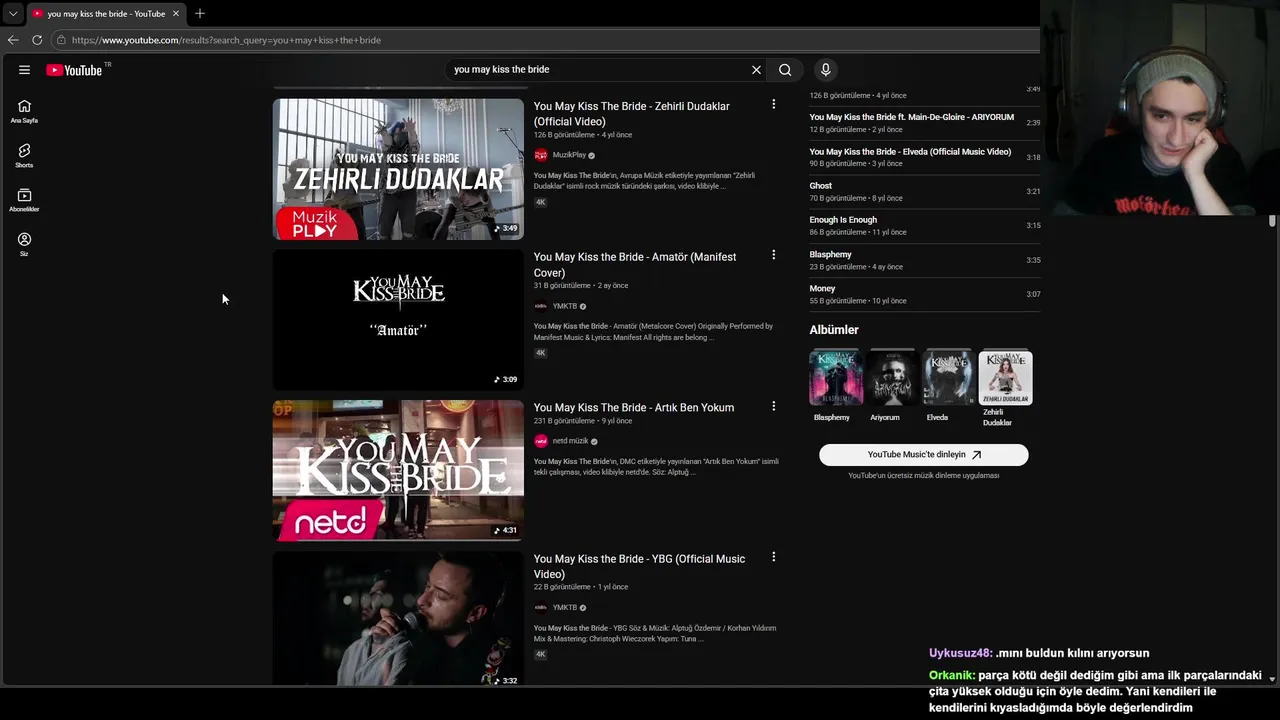Screen dimensions: 1280x720
Task: Play the song Blasphemy from the list
Action: tap(925, 260)
